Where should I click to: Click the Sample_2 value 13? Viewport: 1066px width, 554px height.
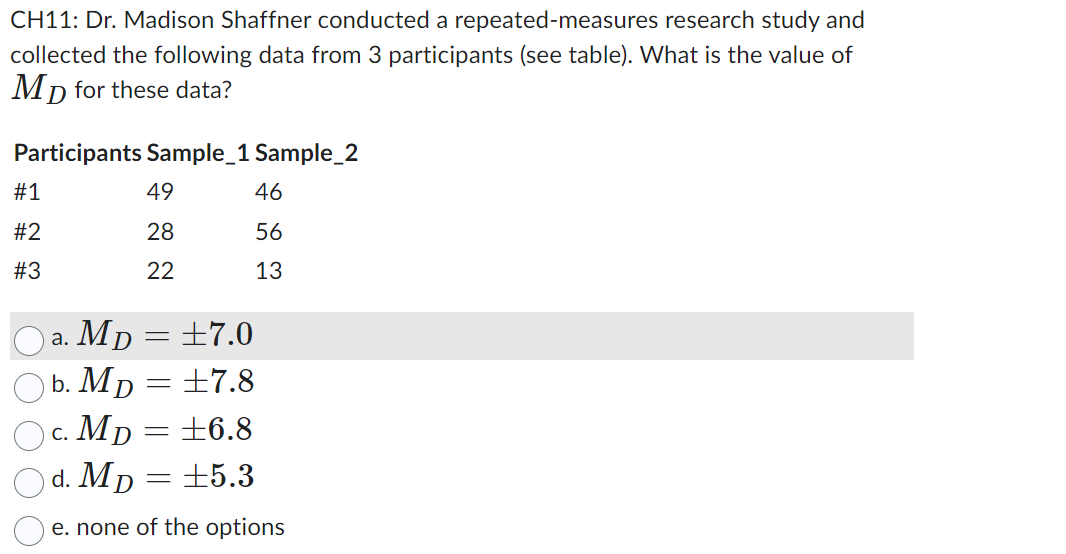269,271
